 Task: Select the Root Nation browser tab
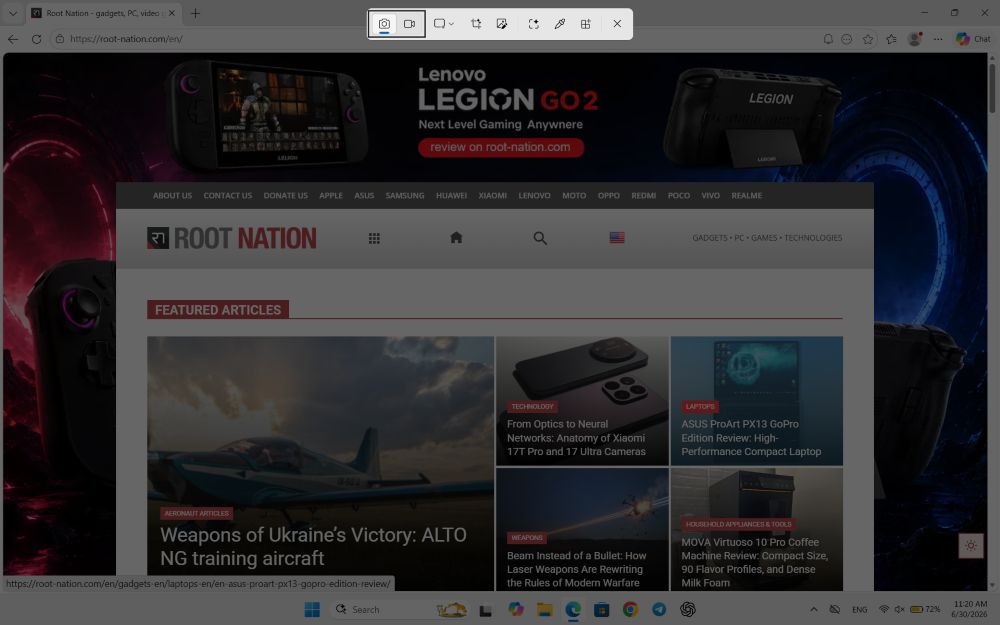click(x=102, y=13)
